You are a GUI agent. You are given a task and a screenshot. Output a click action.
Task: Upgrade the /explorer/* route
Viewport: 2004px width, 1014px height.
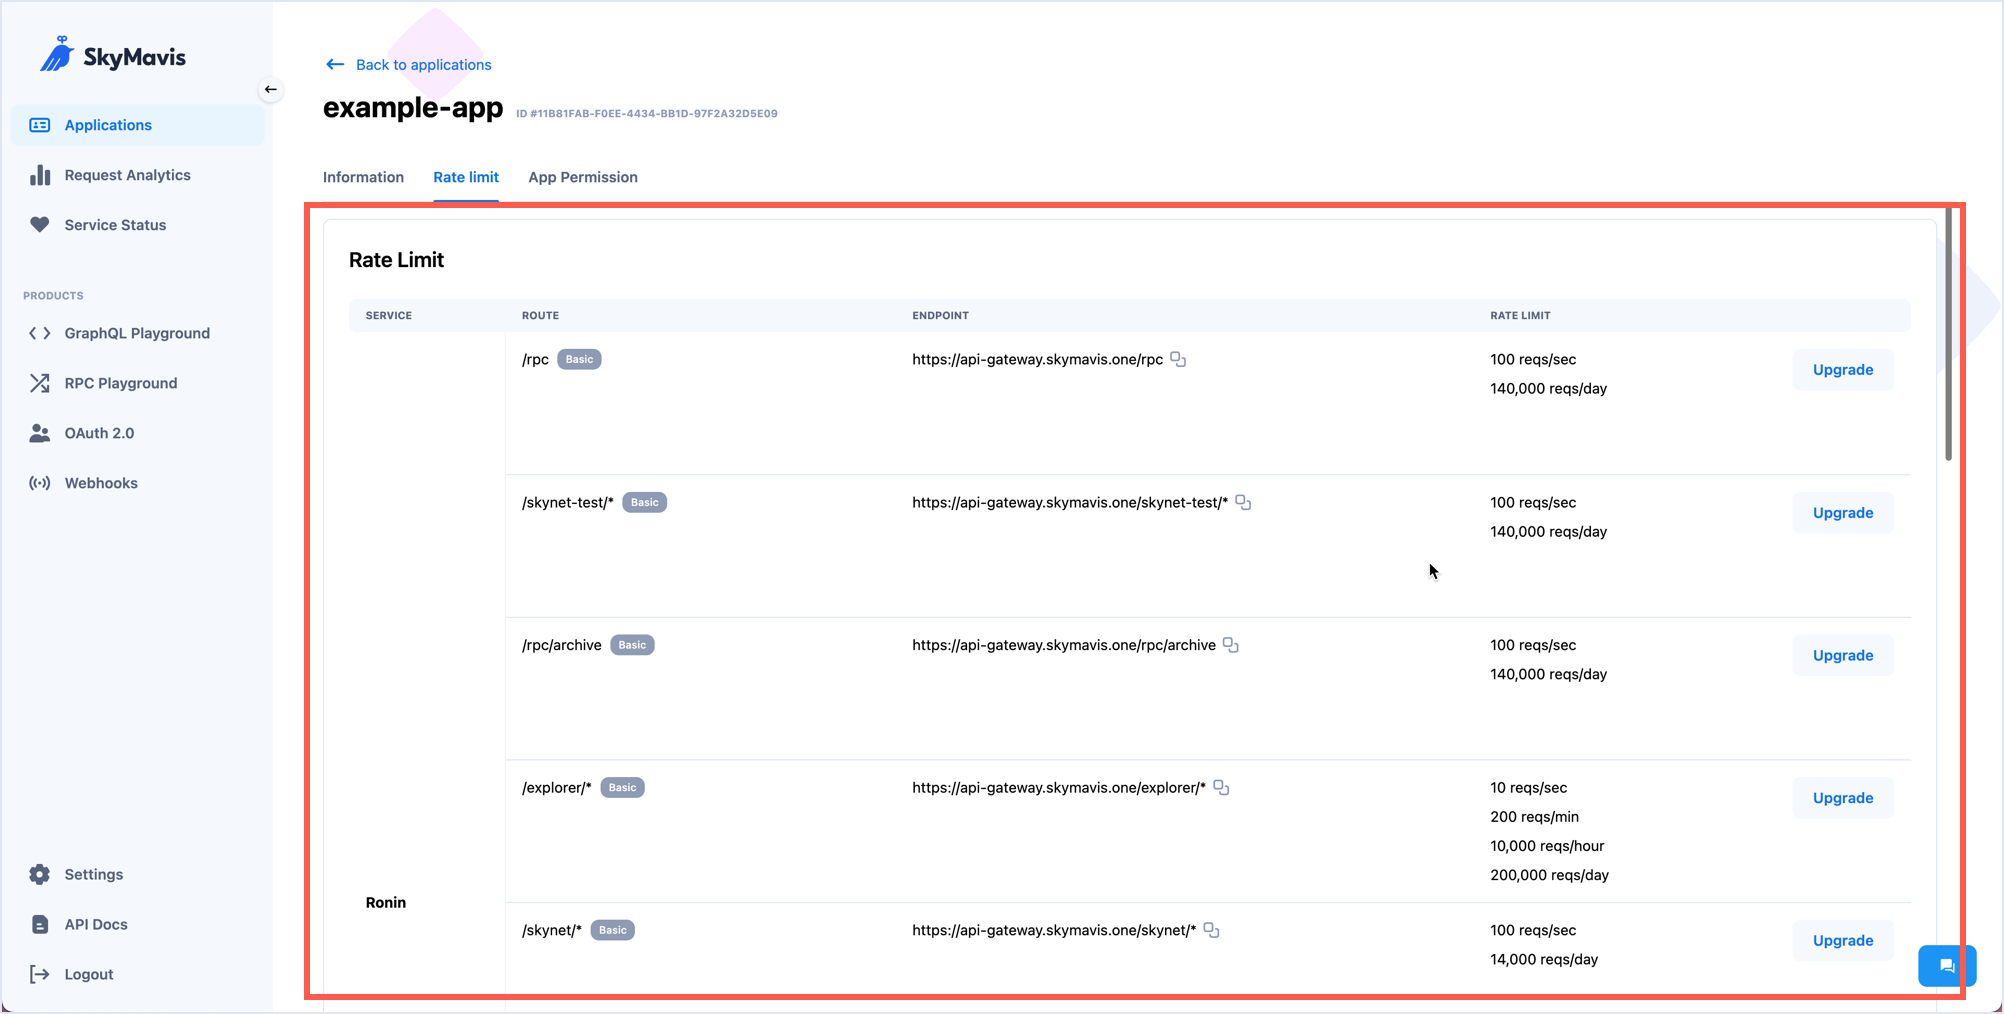coord(1843,798)
